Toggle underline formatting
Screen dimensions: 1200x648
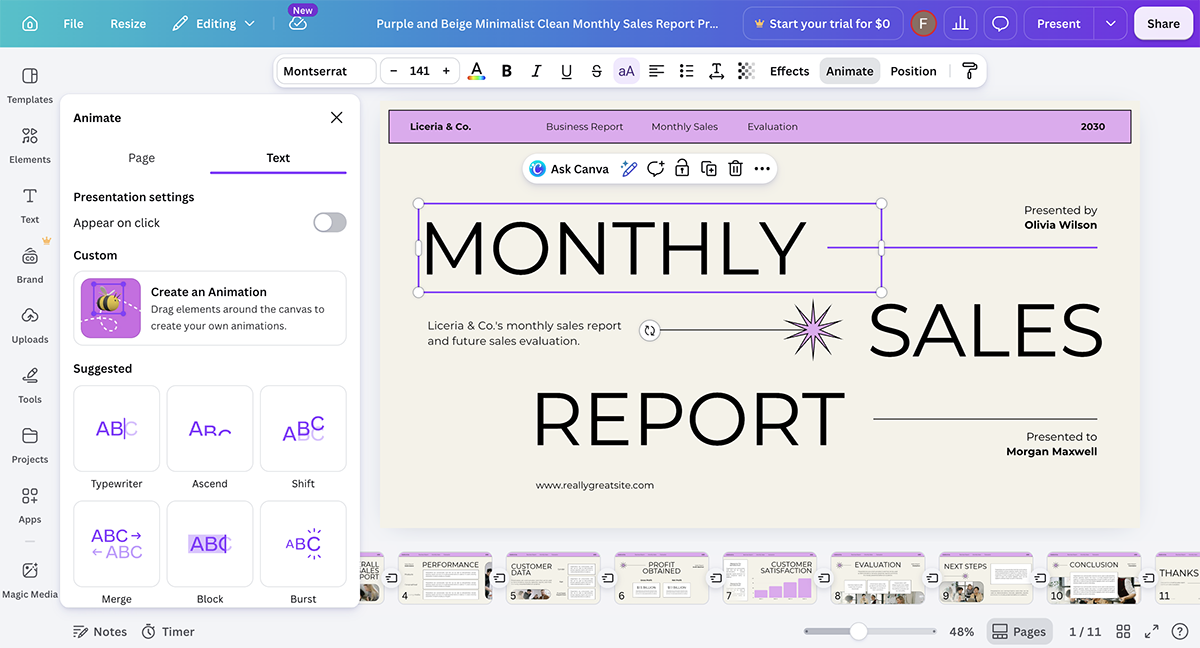tap(566, 71)
